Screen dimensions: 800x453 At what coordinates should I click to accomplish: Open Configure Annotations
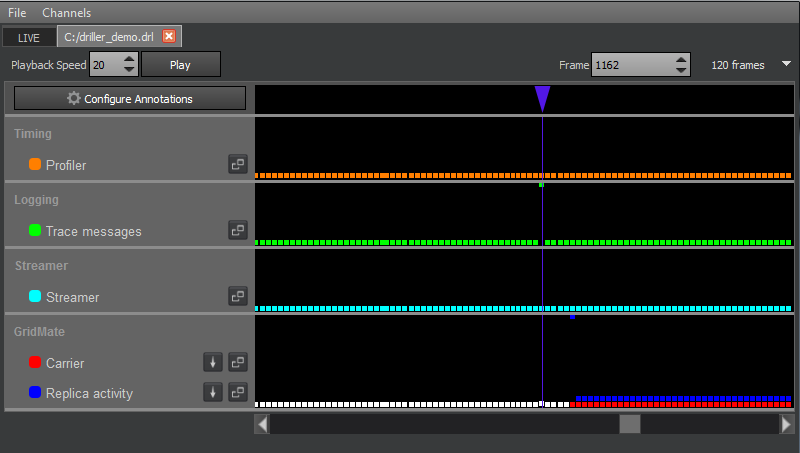click(x=130, y=99)
